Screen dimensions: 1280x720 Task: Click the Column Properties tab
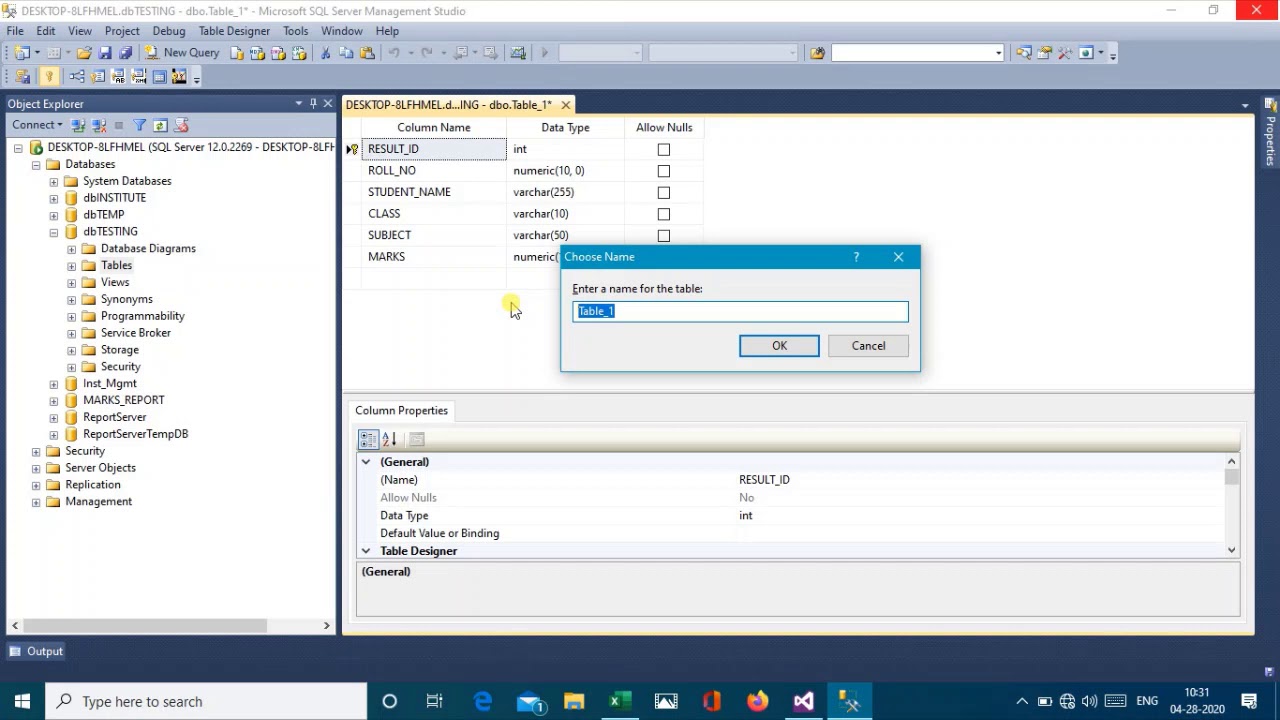(x=401, y=411)
